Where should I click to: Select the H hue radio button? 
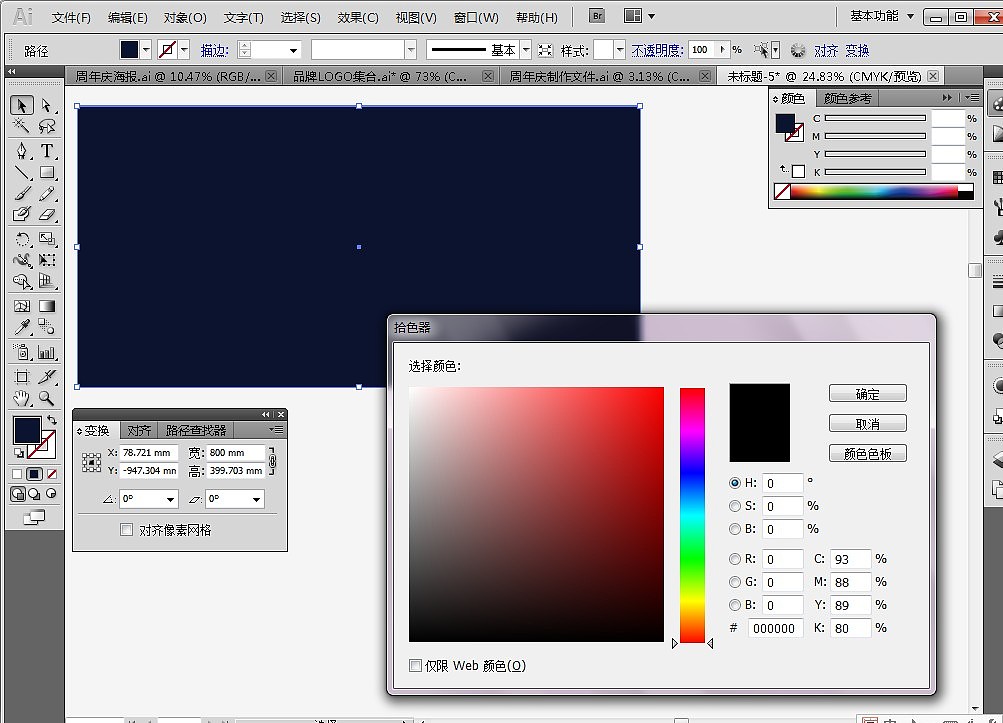point(734,483)
